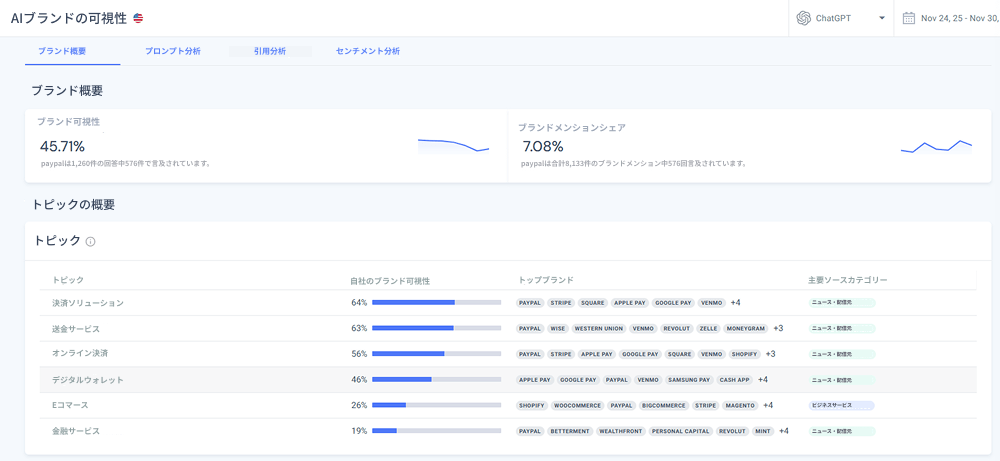1000x461 pixels.
Task: Click SQUARE tag in 決済ソリューション row
Action: (592, 302)
